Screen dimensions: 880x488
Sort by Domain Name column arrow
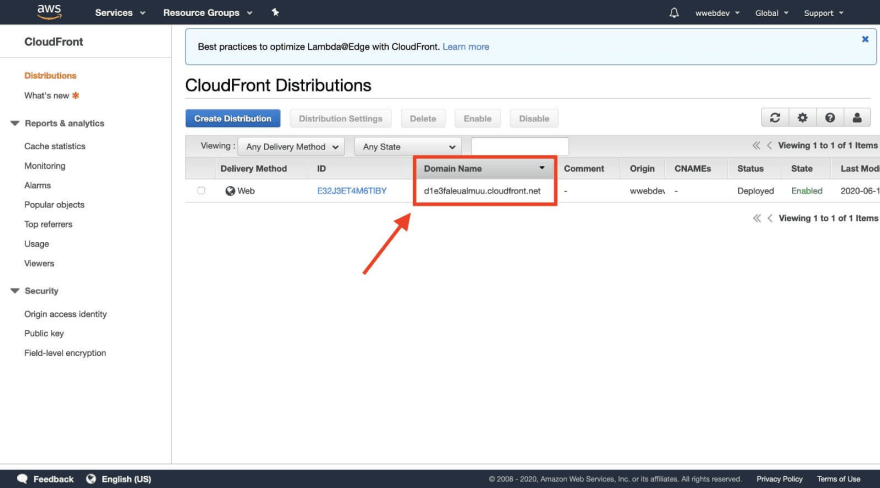542,168
